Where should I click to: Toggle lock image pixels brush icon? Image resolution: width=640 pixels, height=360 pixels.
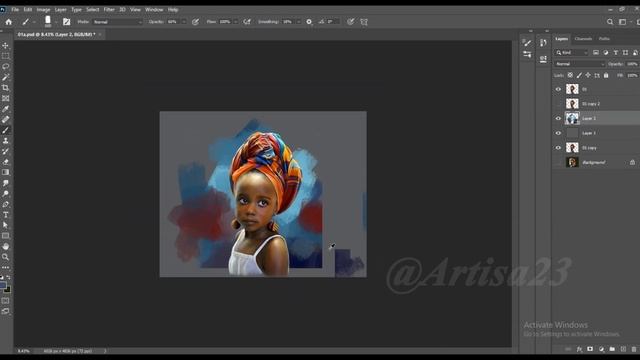click(x=579, y=76)
